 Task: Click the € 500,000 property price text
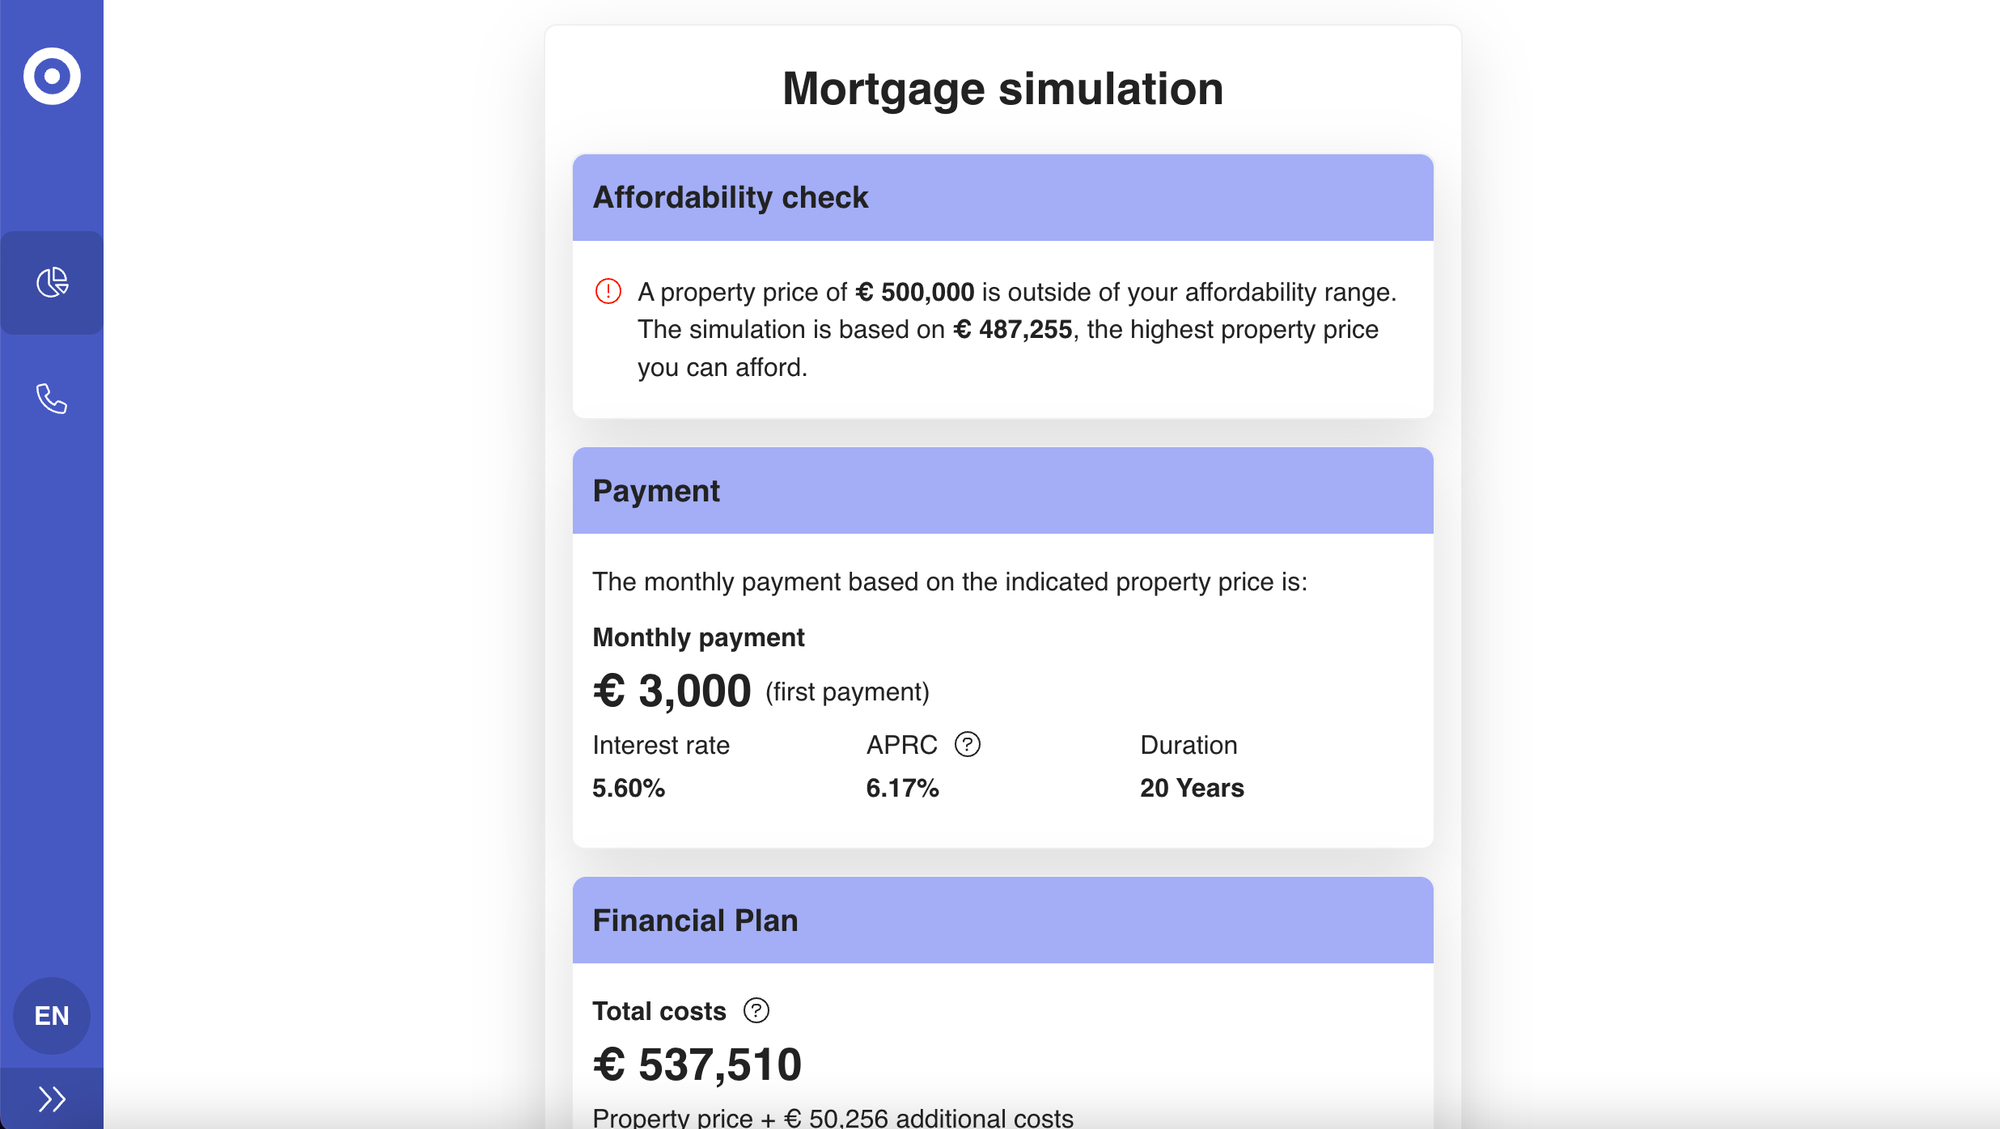pos(915,292)
